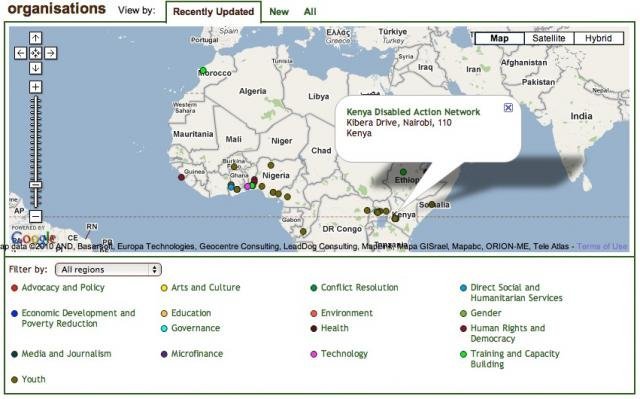Open Kenya Disabled Action Network link
The image size is (640, 399).
pos(413,112)
